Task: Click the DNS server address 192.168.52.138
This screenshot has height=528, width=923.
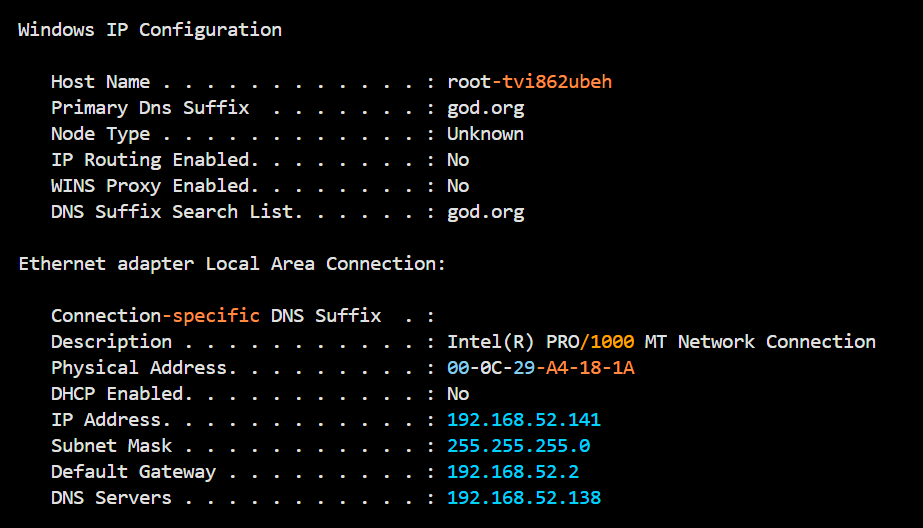Action: [x=524, y=498]
